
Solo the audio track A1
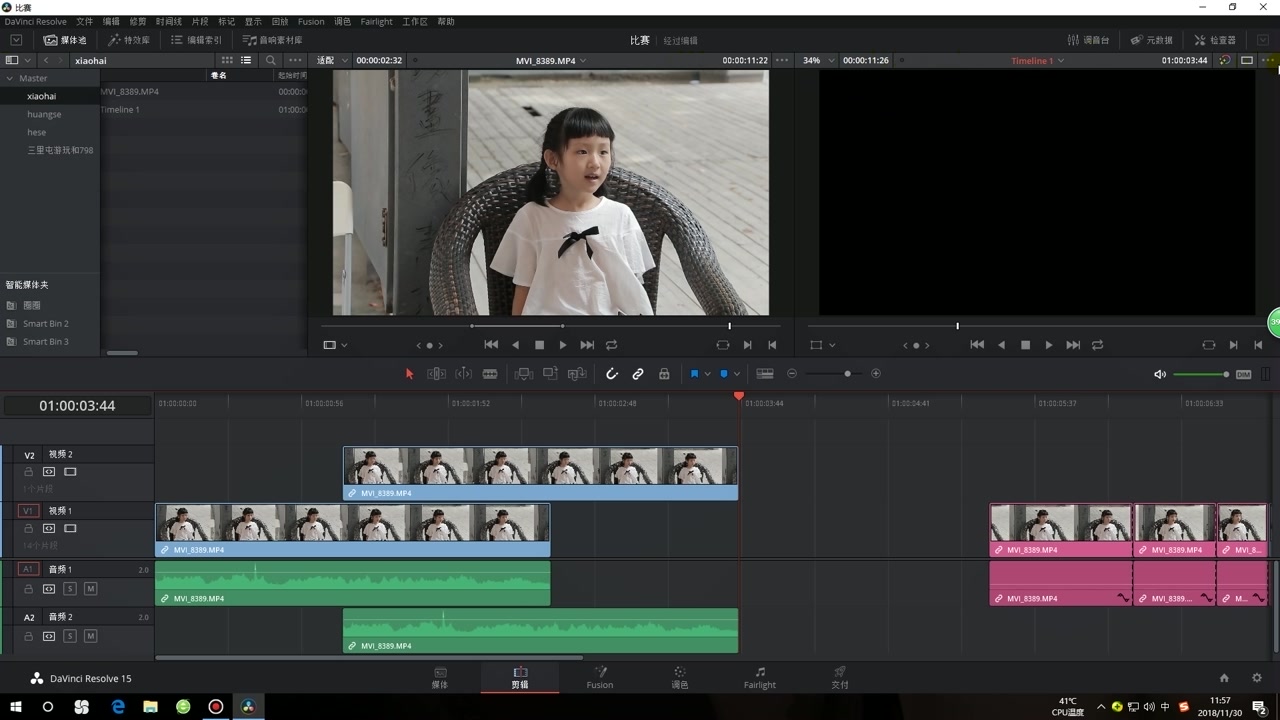coord(70,589)
